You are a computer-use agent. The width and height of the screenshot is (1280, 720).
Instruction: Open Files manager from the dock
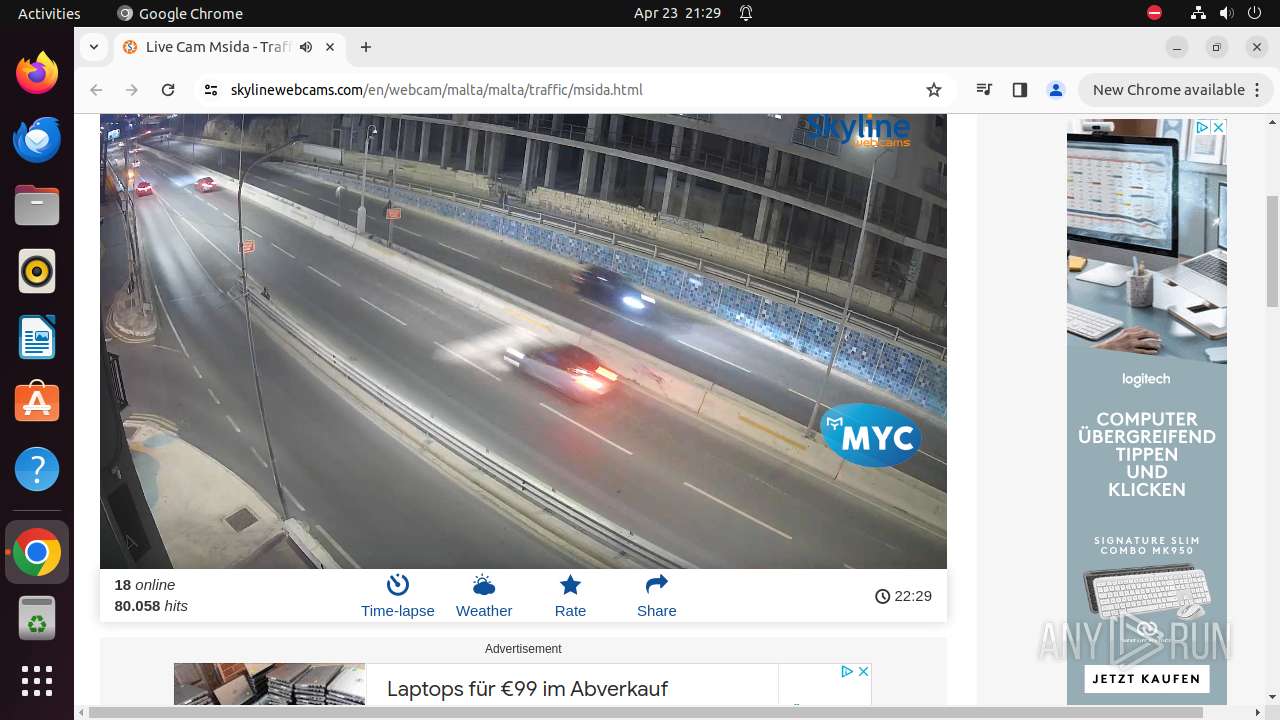37,205
